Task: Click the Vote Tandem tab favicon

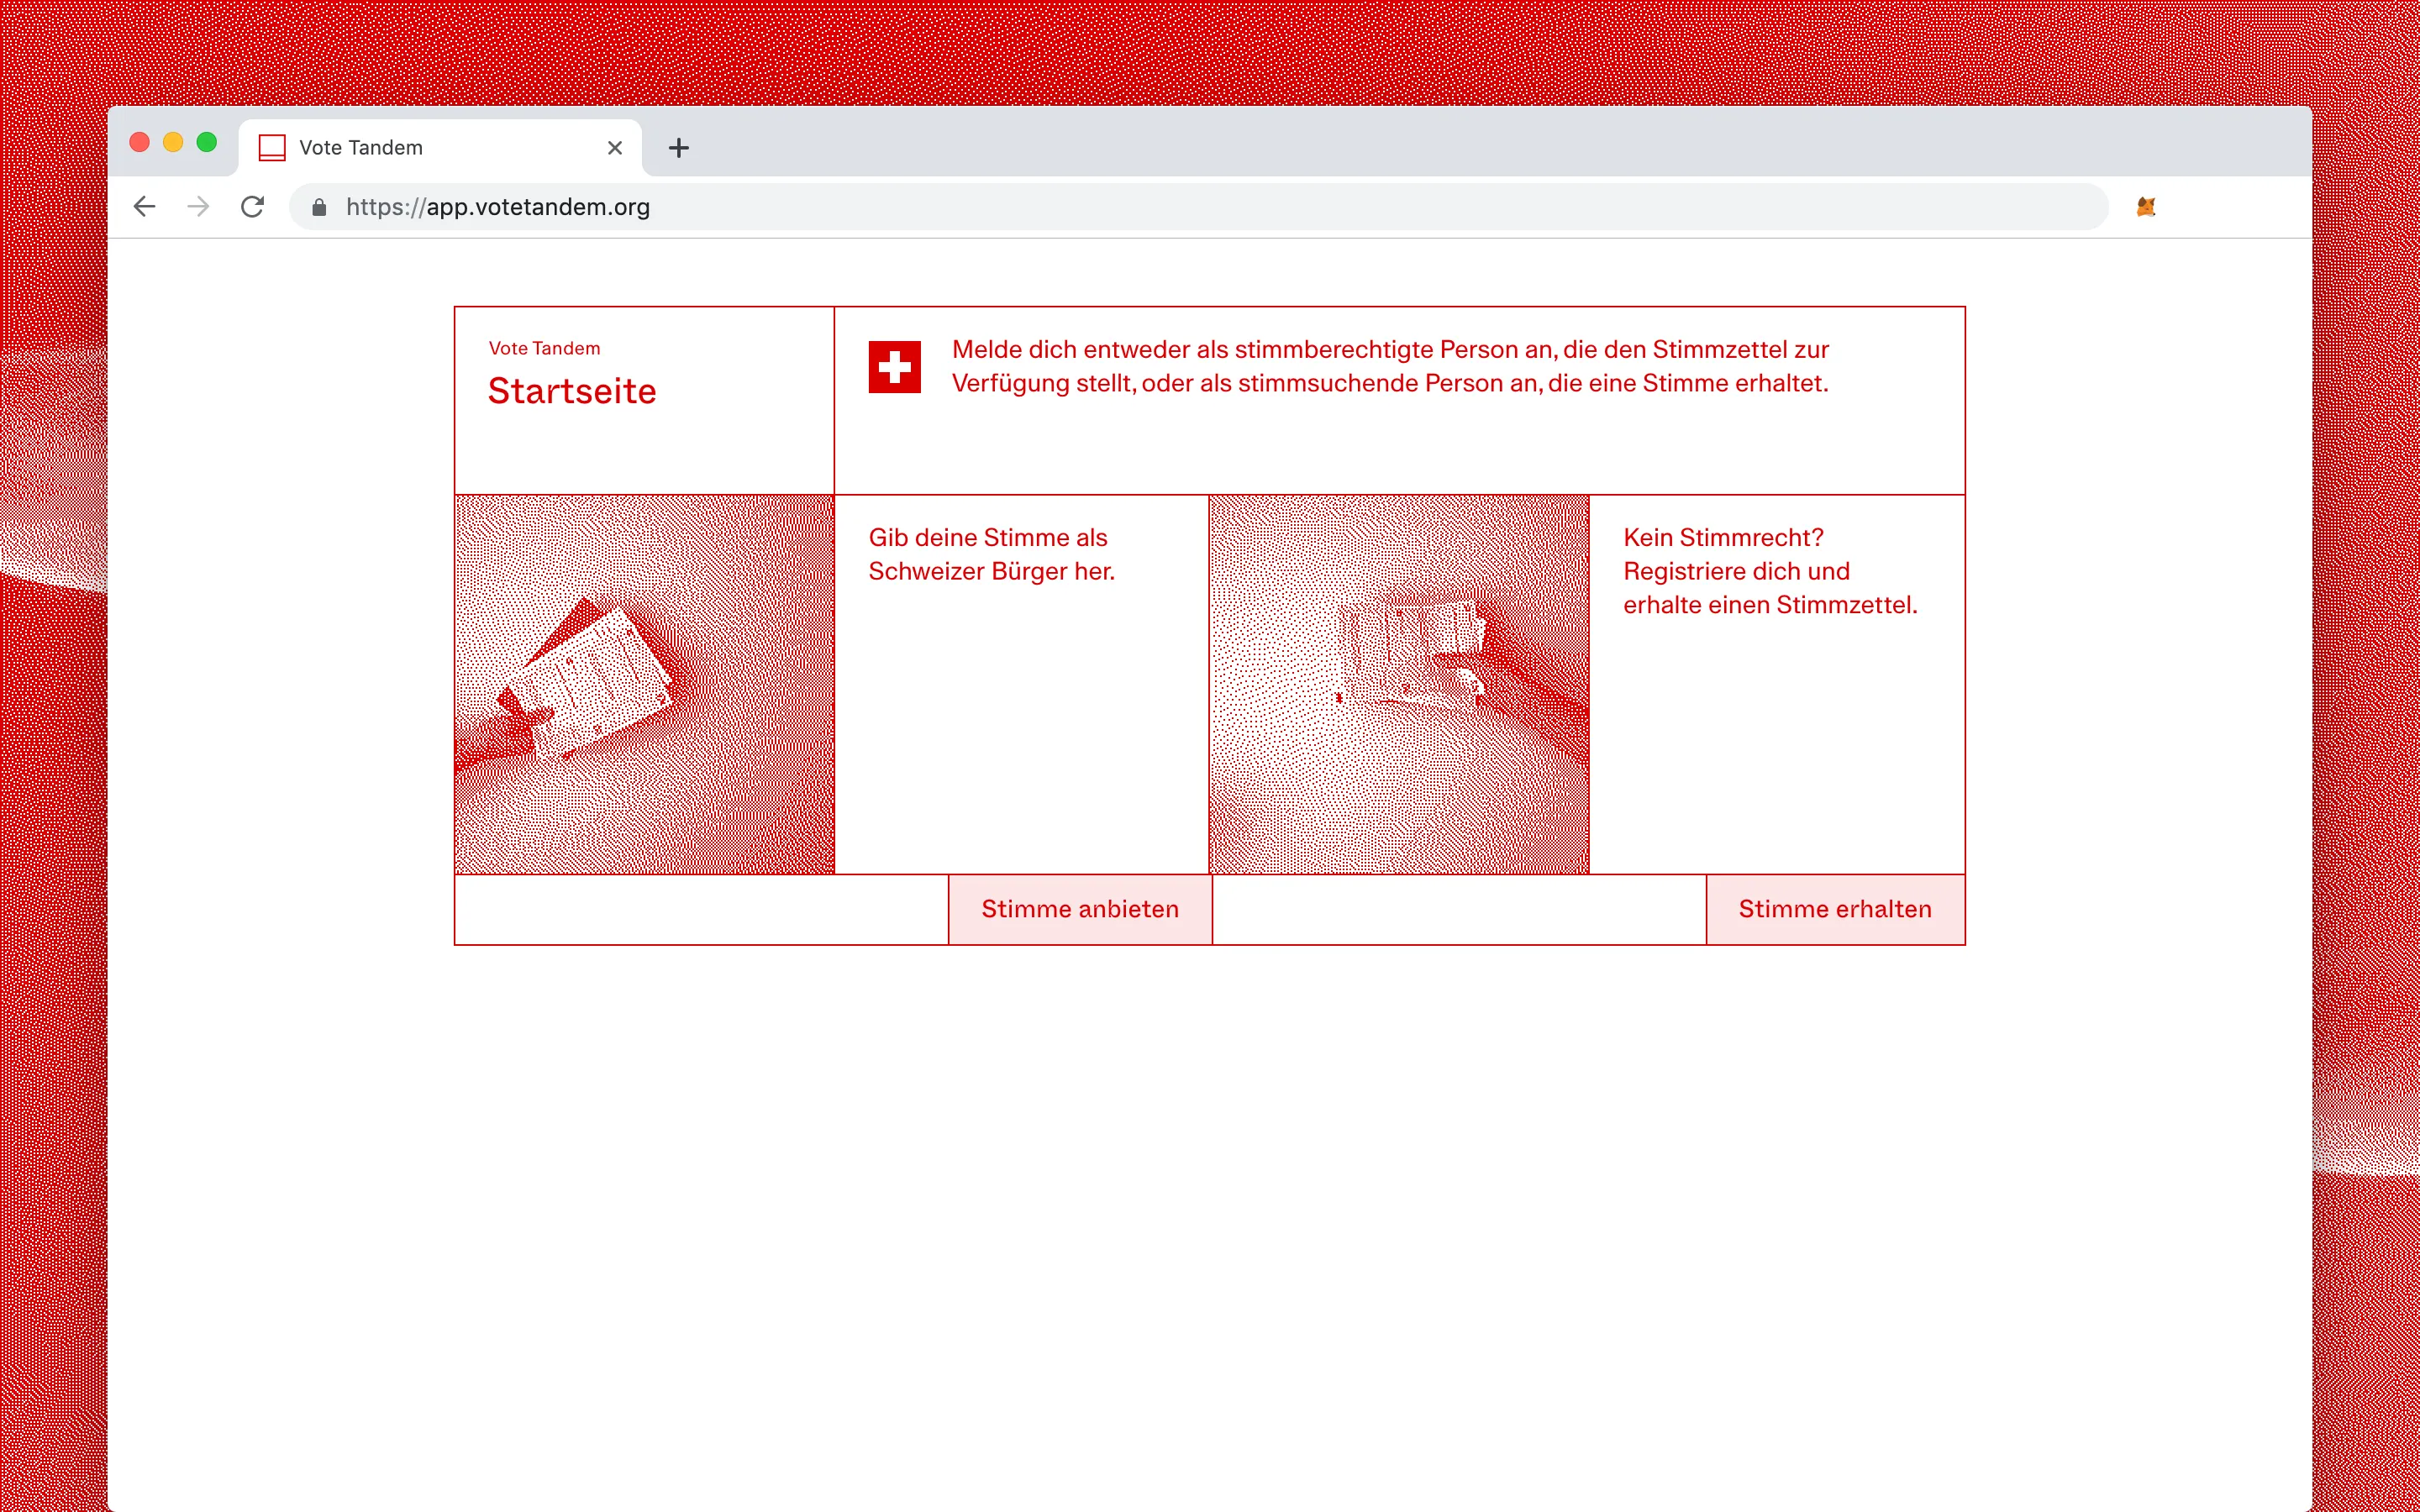Action: [x=272, y=148]
